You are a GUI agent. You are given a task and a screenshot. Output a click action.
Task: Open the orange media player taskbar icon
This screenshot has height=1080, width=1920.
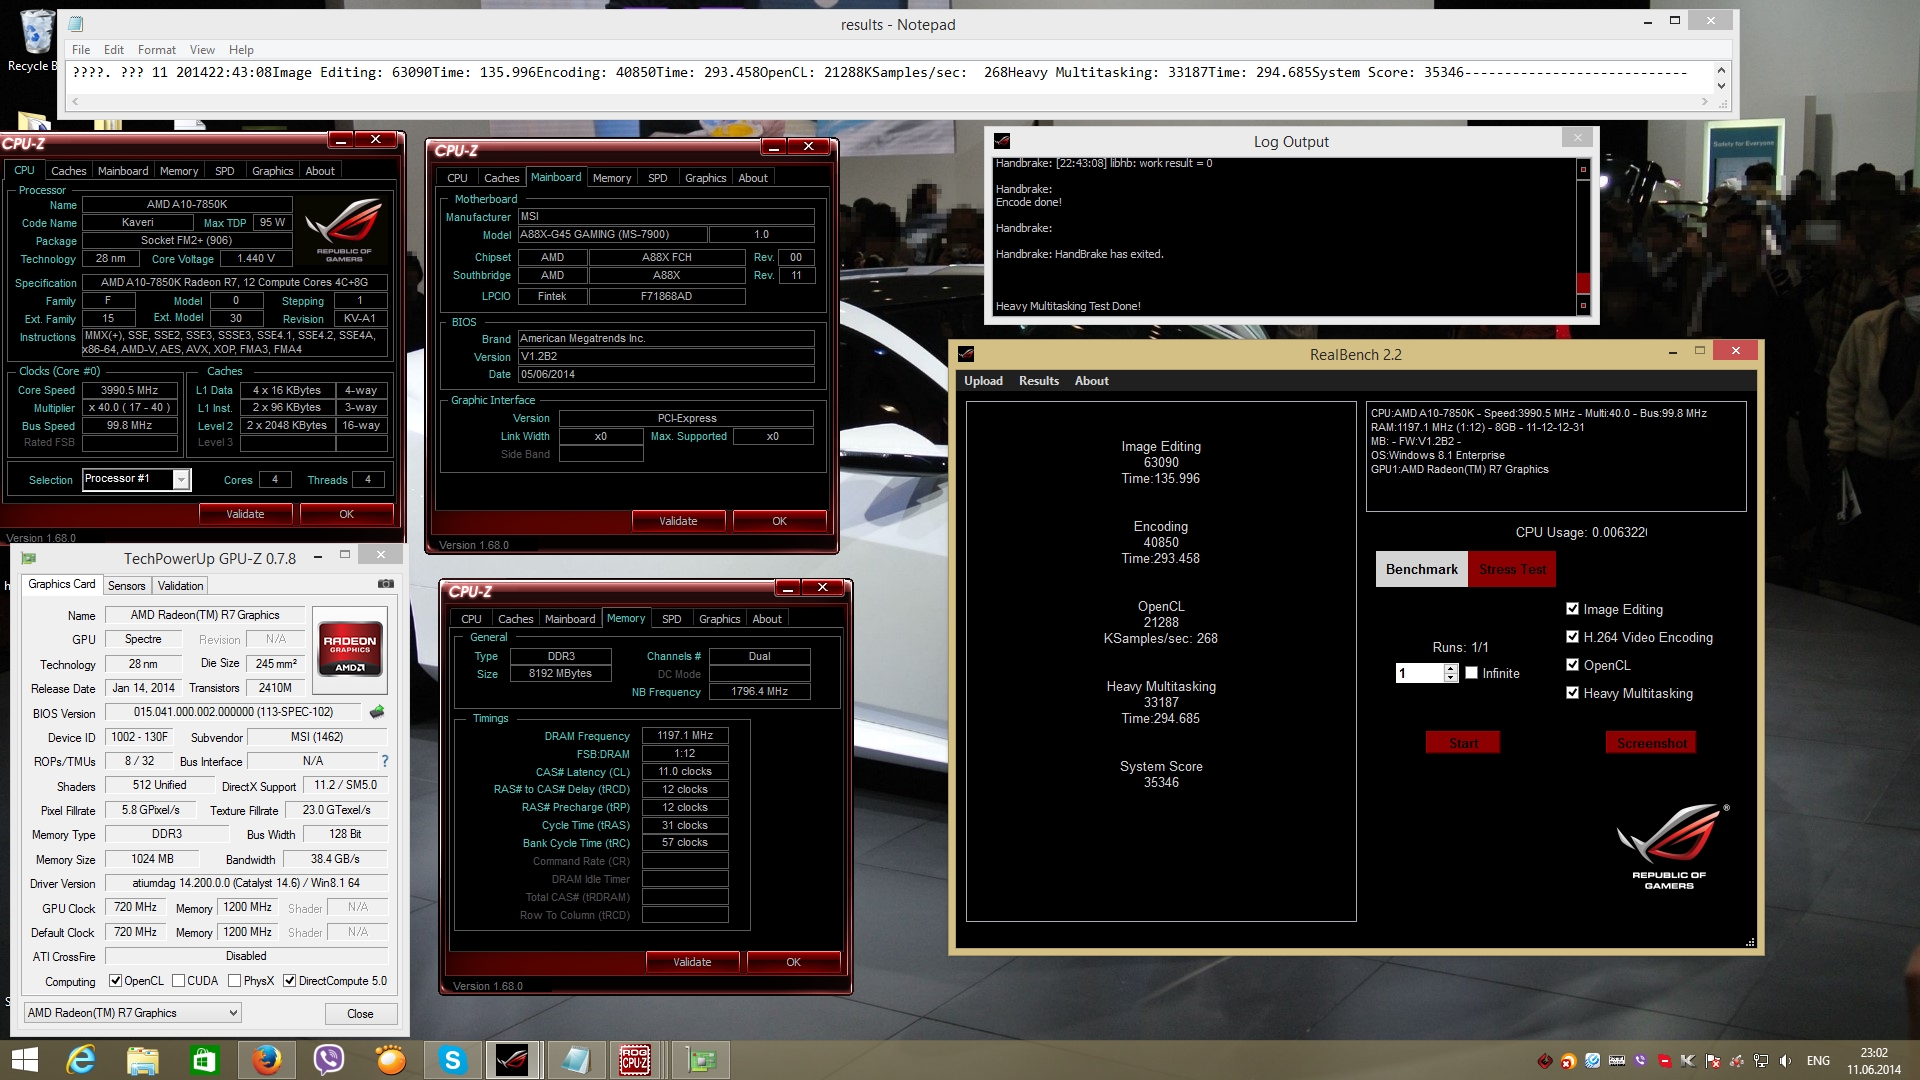(x=390, y=1060)
